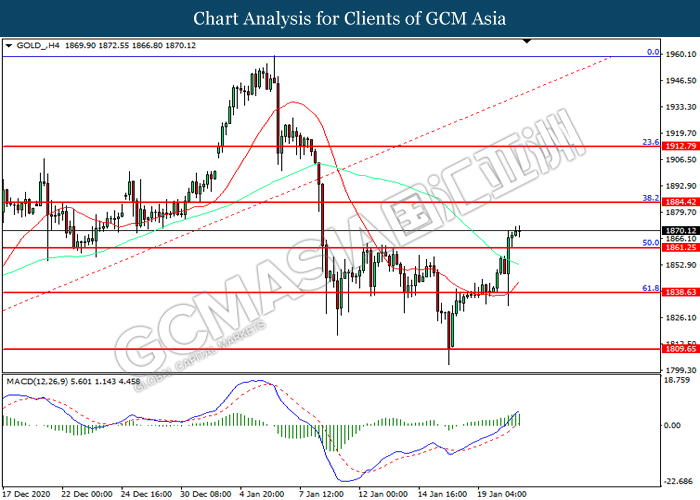Select the 1884.42 red price label
Viewport: 700px width, 500px height.
[680, 202]
